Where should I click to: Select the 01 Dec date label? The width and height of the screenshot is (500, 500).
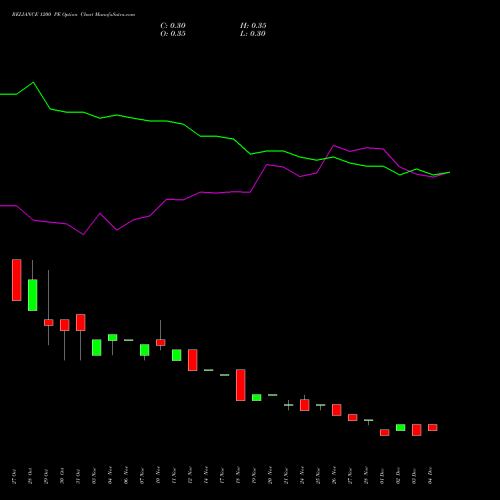tap(382, 476)
